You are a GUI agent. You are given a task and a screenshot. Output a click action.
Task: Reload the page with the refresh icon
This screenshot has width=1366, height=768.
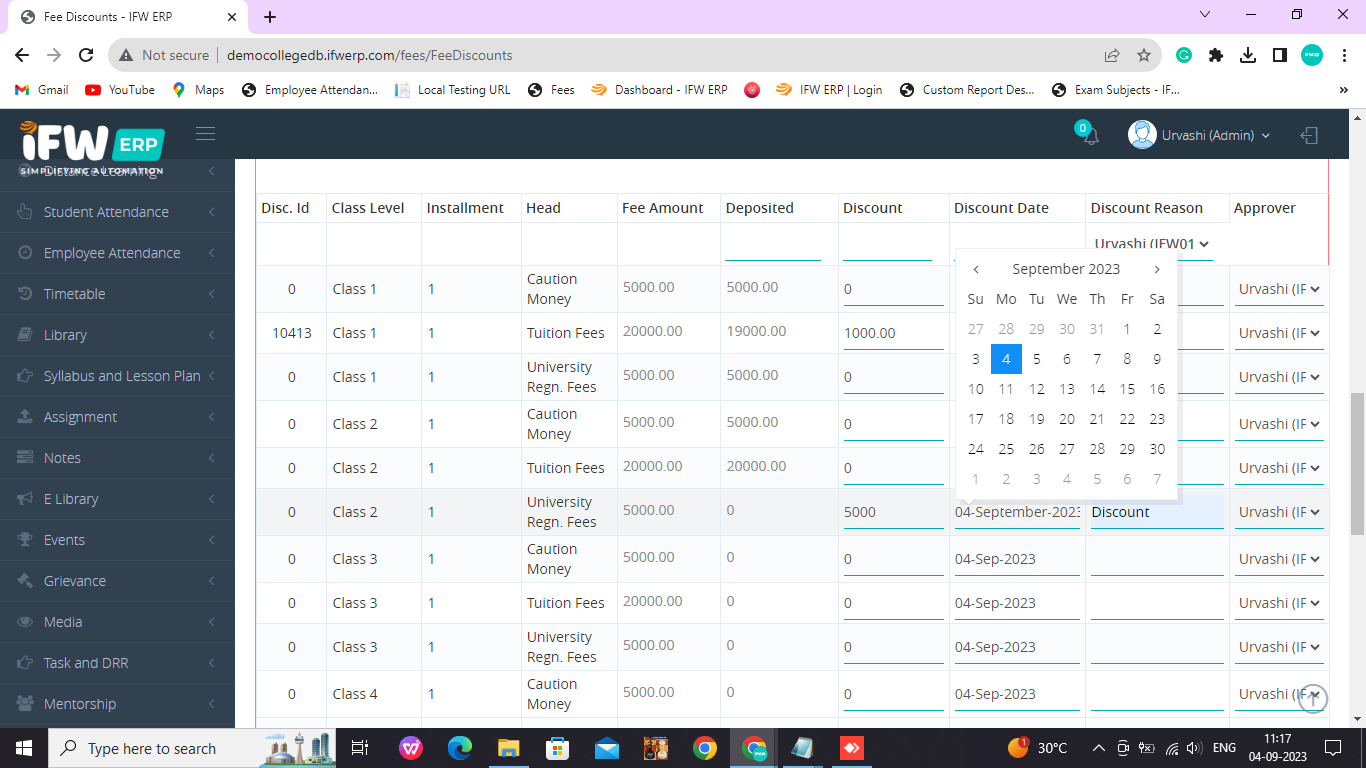coord(86,55)
